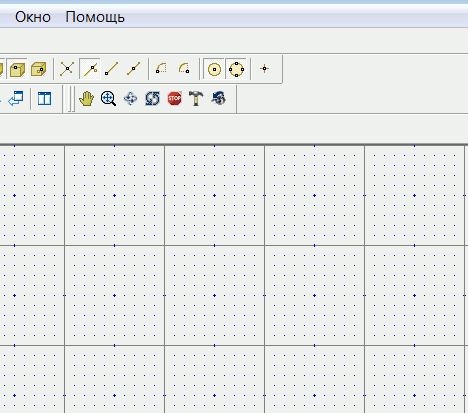The height and width of the screenshot is (413, 468).
Task: Click the split window layout icon
Action: (x=44, y=99)
